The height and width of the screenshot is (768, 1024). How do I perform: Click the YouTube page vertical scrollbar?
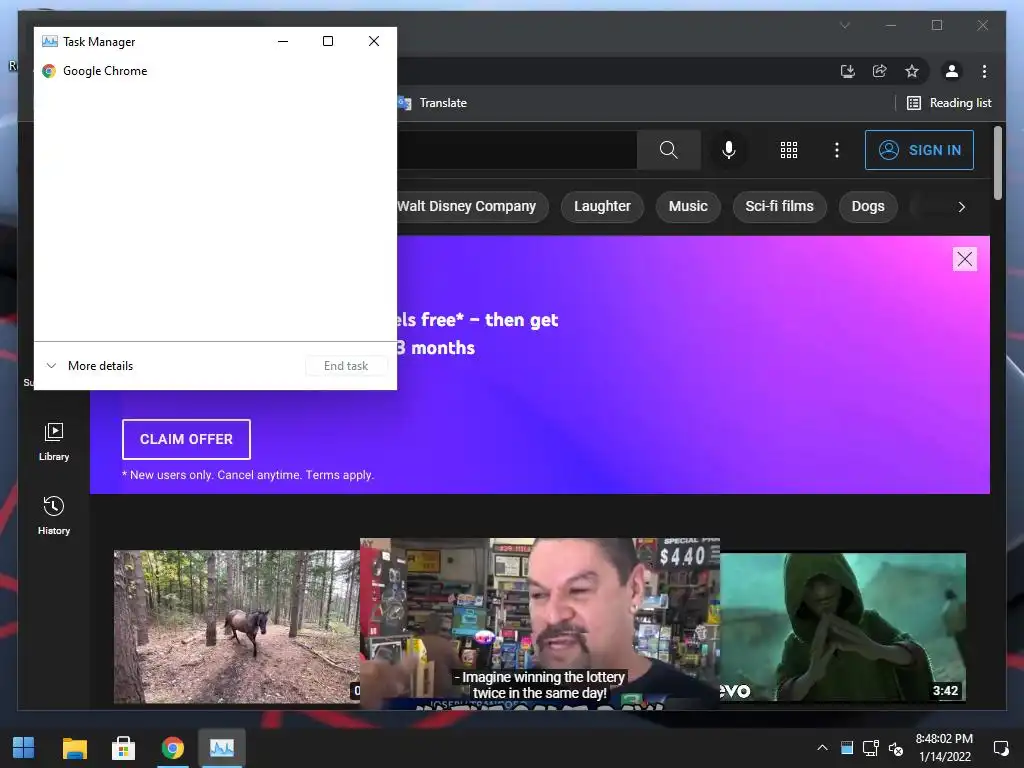point(997,163)
